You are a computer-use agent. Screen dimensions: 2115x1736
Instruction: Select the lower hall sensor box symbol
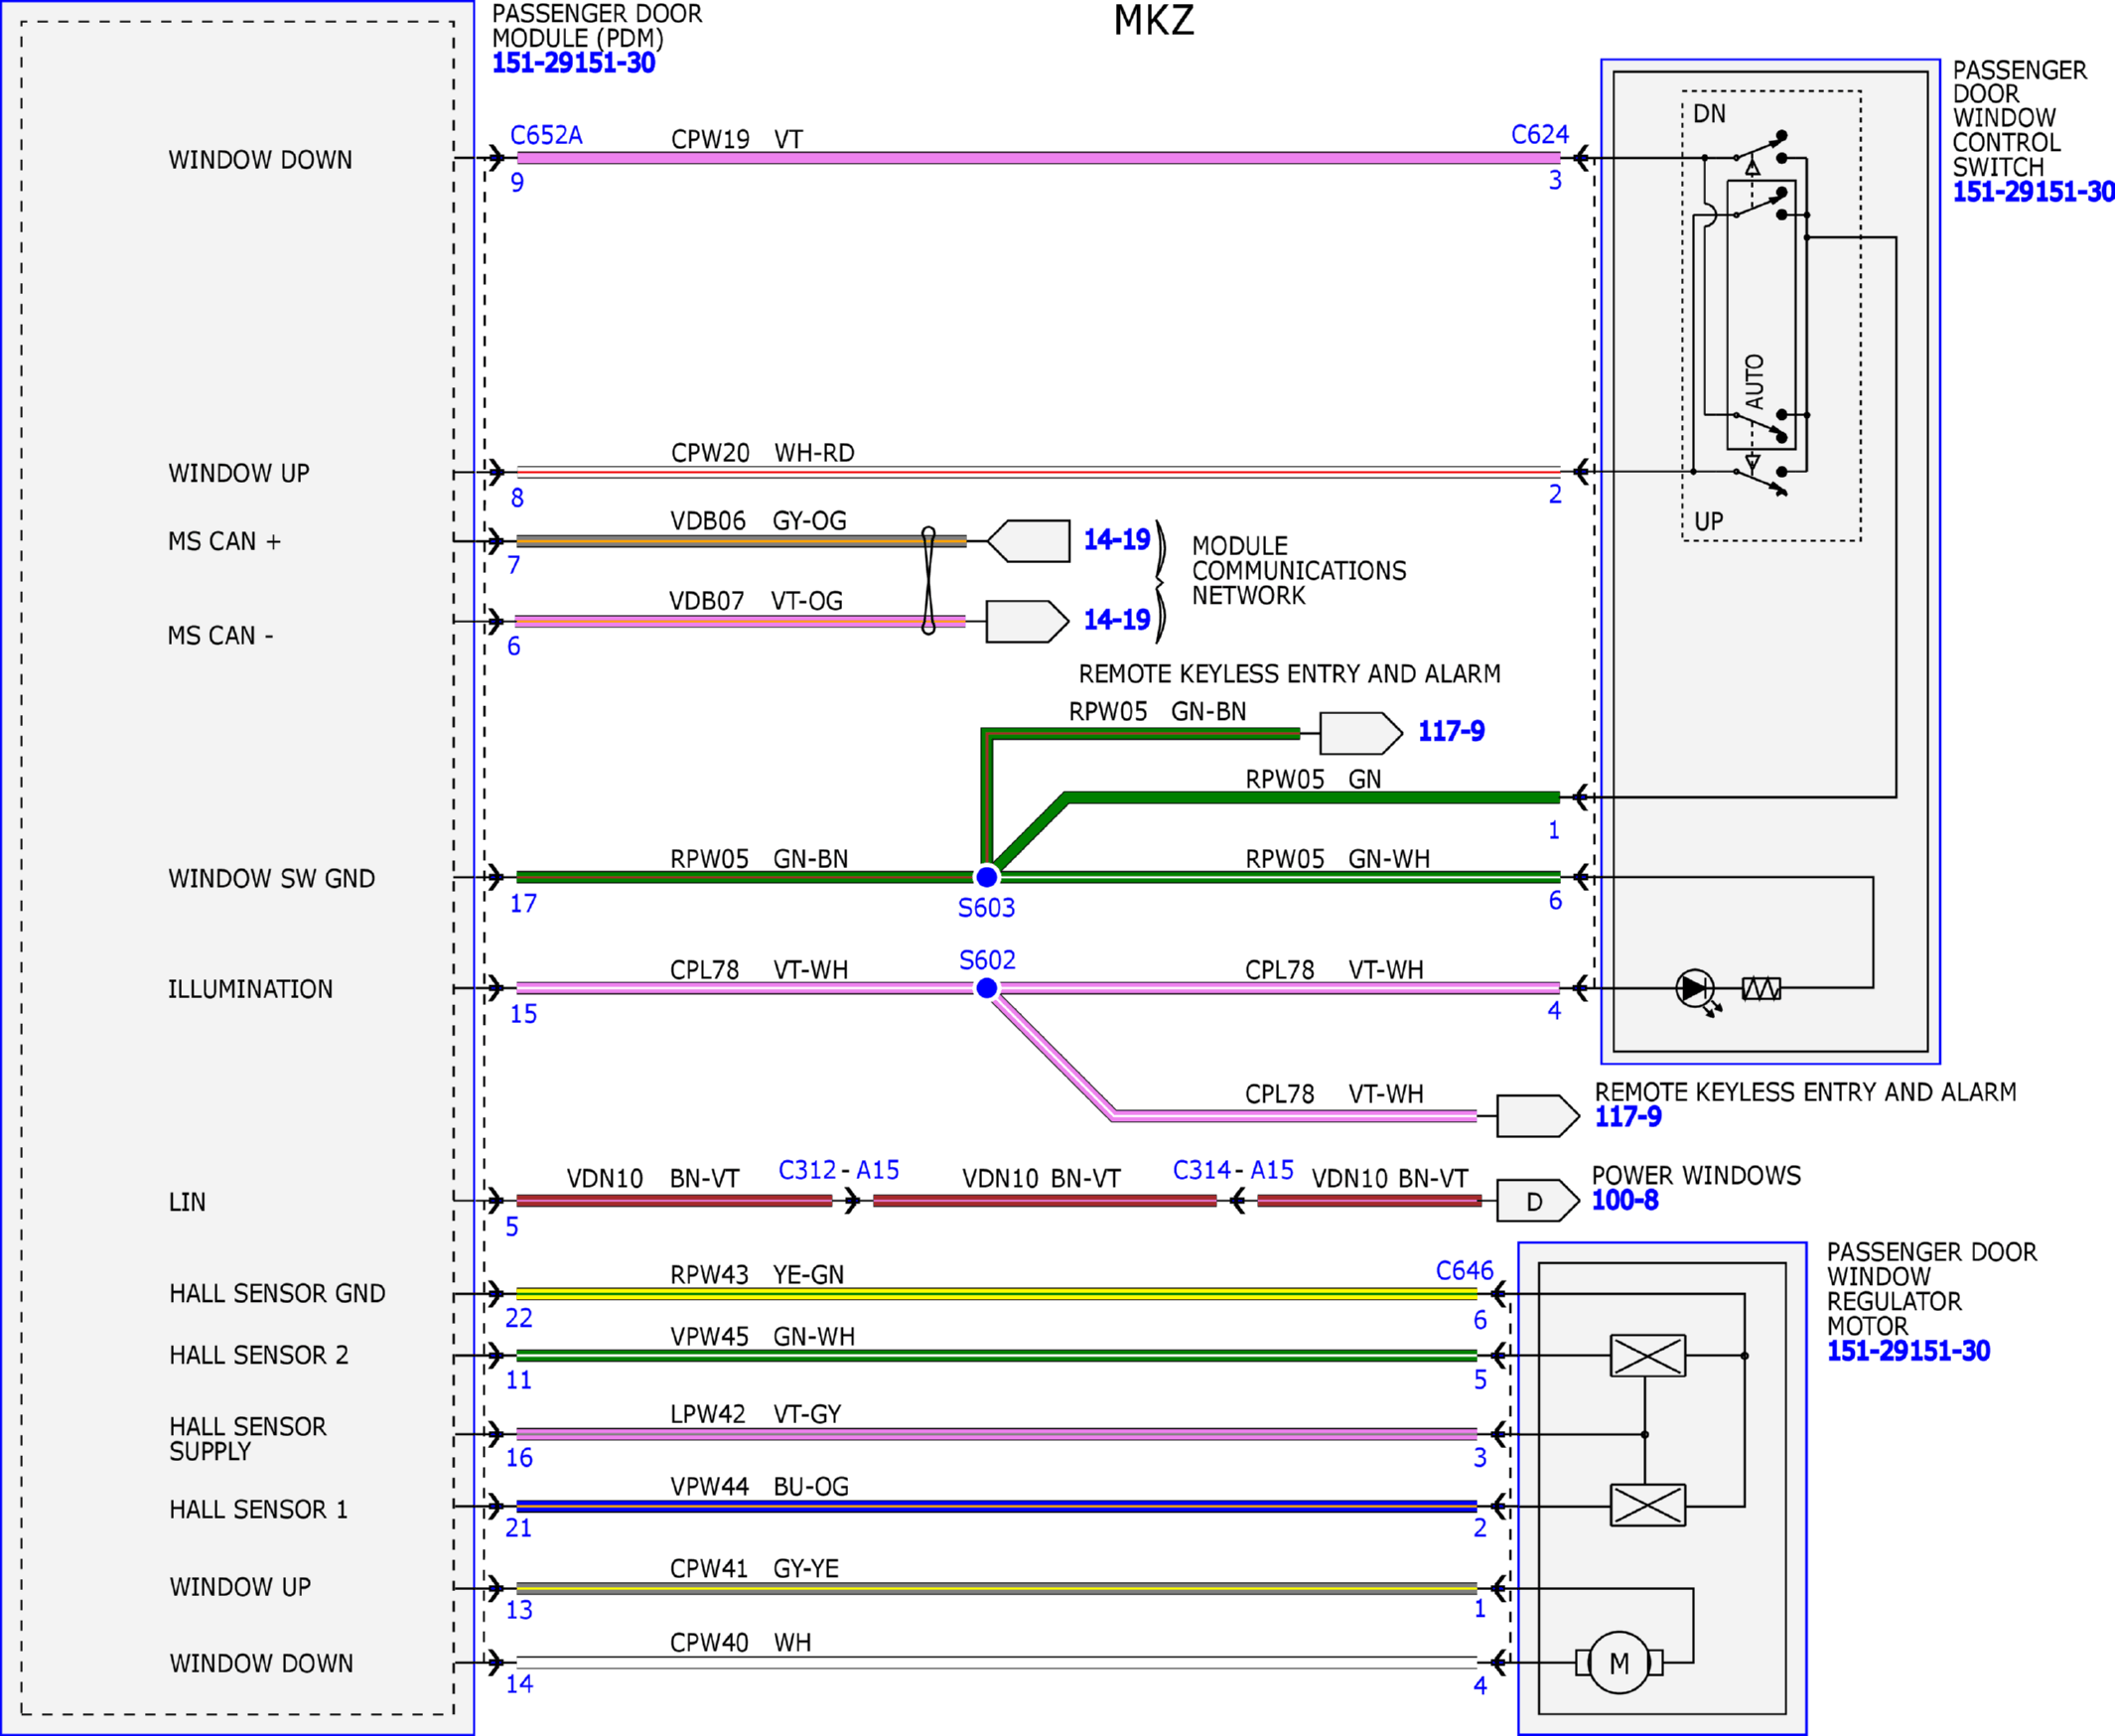(x=1648, y=1505)
